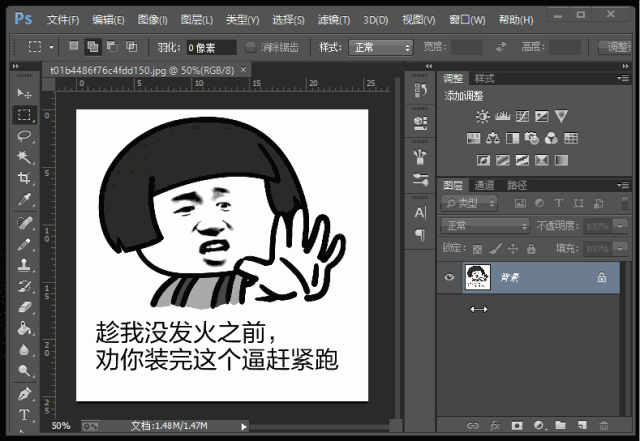Select the Pen tool
This screenshot has height=441, width=640.
coord(24,394)
